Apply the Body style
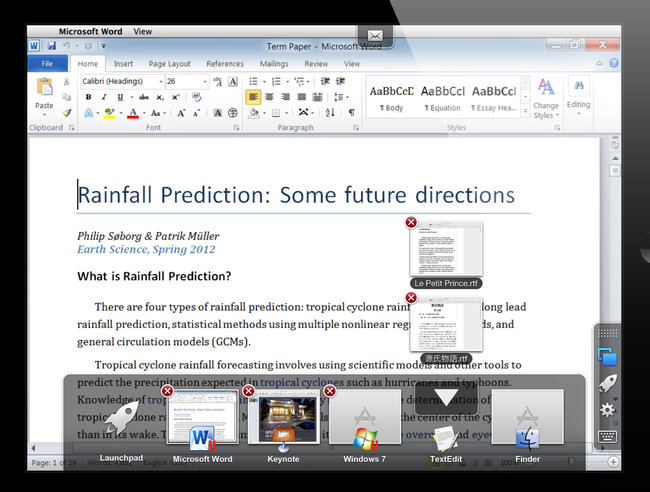The image size is (650, 492). click(x=391, y=98)
